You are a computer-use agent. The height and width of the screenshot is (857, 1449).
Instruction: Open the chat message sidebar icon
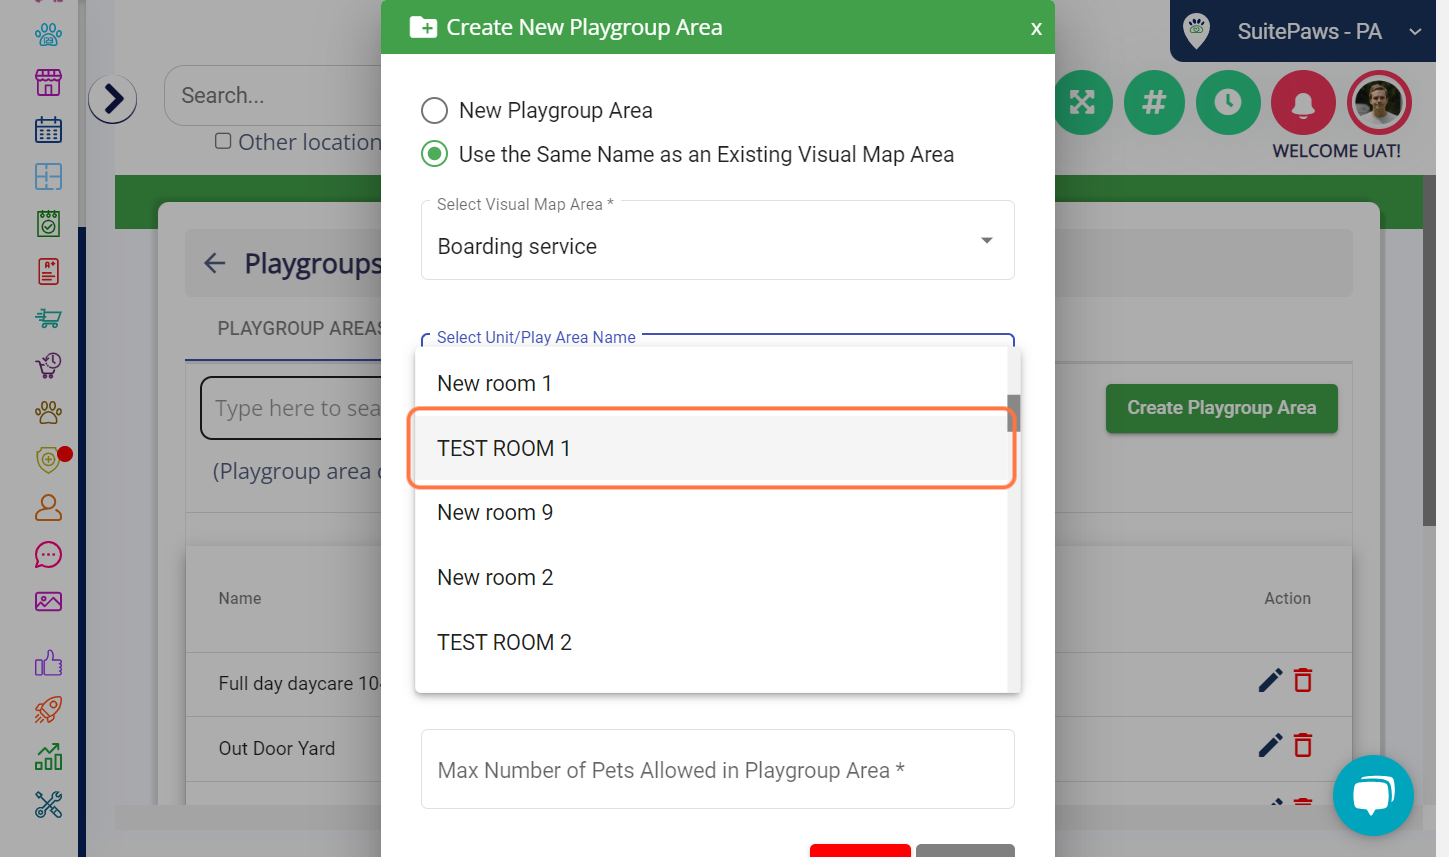[x=48, y=555]
